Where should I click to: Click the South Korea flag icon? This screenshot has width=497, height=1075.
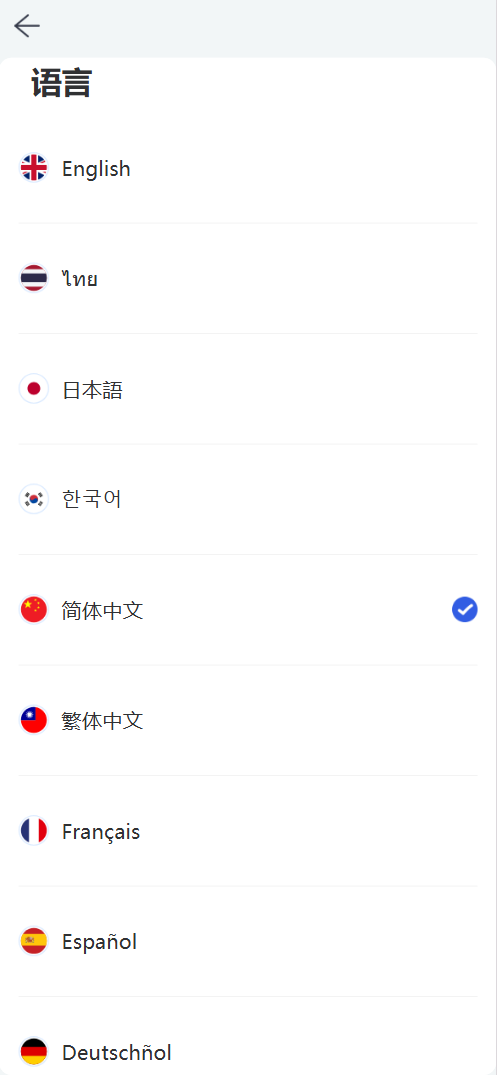click(34, 499)
